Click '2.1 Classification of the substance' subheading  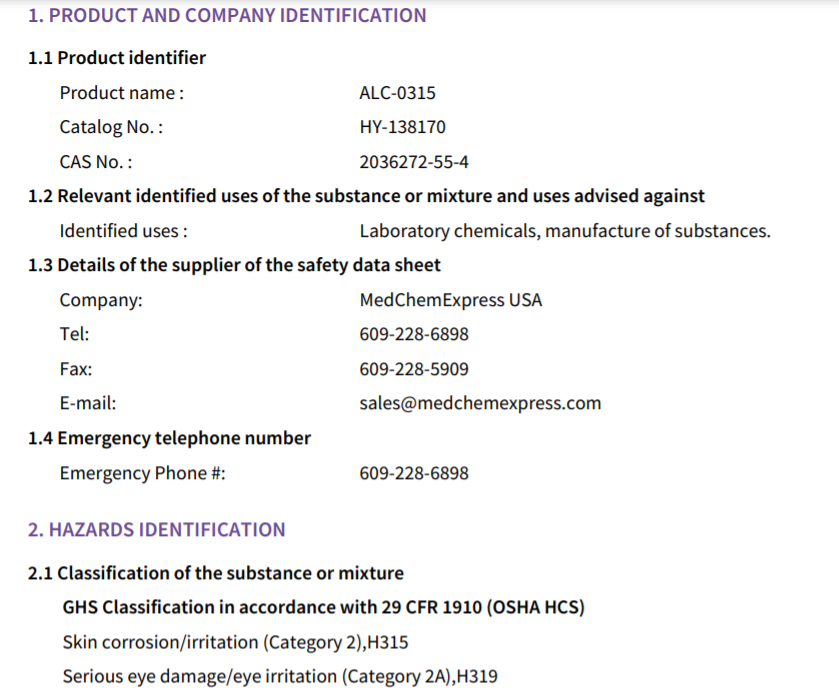[x=216, y=574]
